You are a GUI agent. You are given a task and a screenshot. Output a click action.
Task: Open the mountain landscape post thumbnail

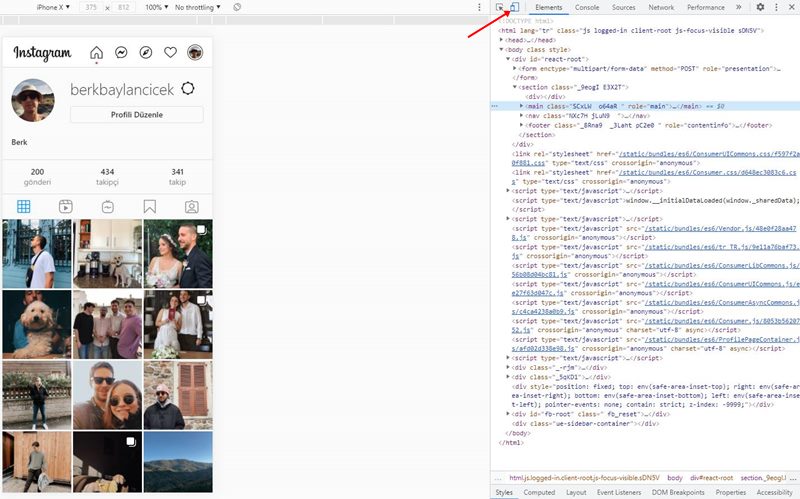click(x=178, y=462)
